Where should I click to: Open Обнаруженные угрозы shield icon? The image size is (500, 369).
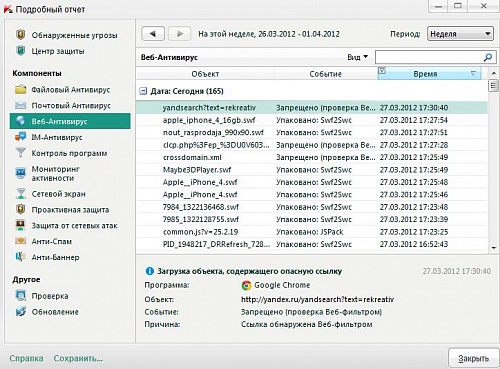click(21, 35)
